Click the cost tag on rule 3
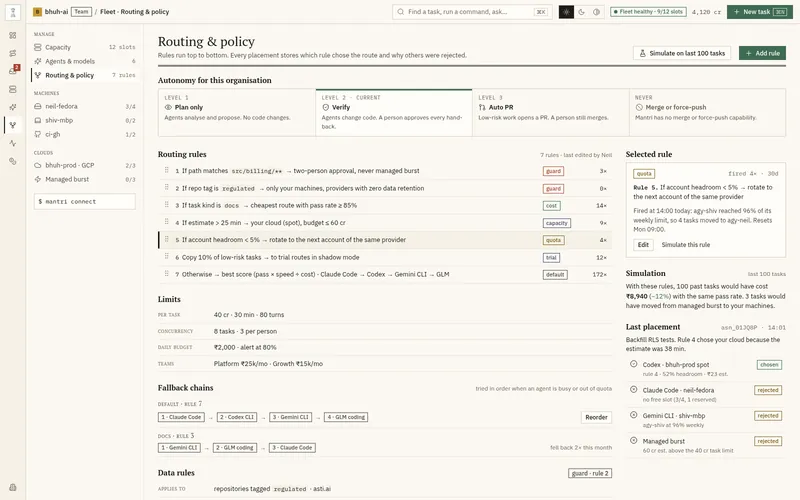 click(552, 206)
